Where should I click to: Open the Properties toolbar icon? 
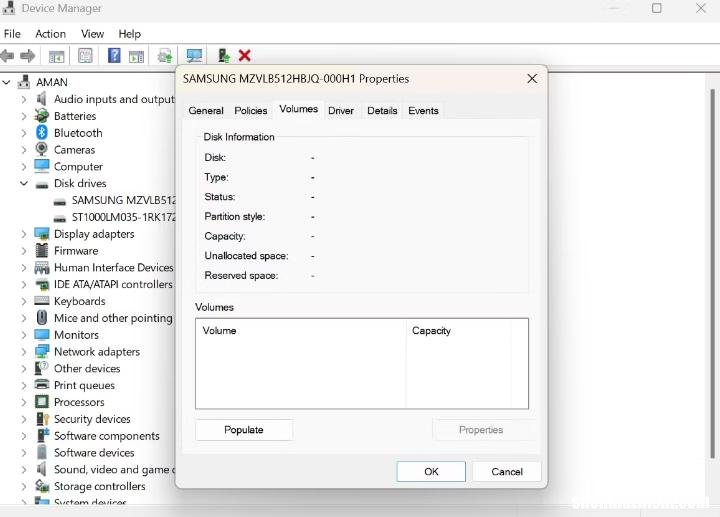pyautogui.click(x=85, y=56)
